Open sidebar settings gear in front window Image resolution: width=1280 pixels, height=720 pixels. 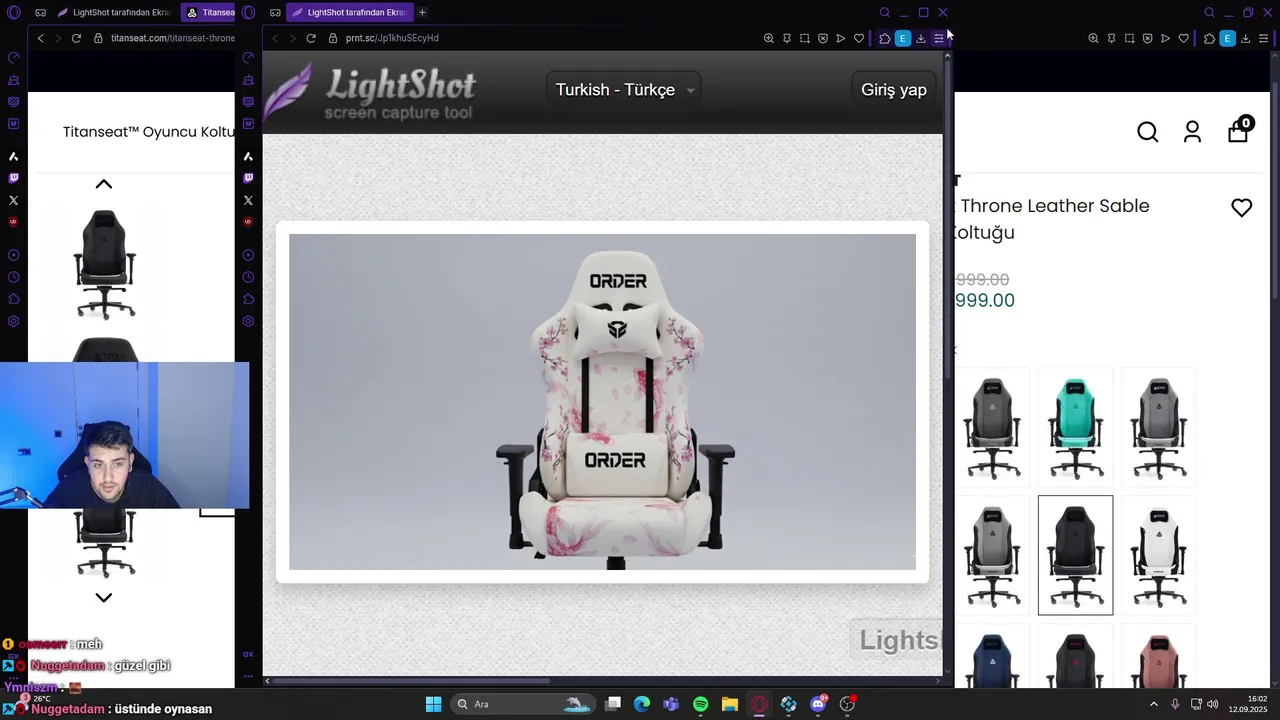pyautogui.click(x=248, y=321)
